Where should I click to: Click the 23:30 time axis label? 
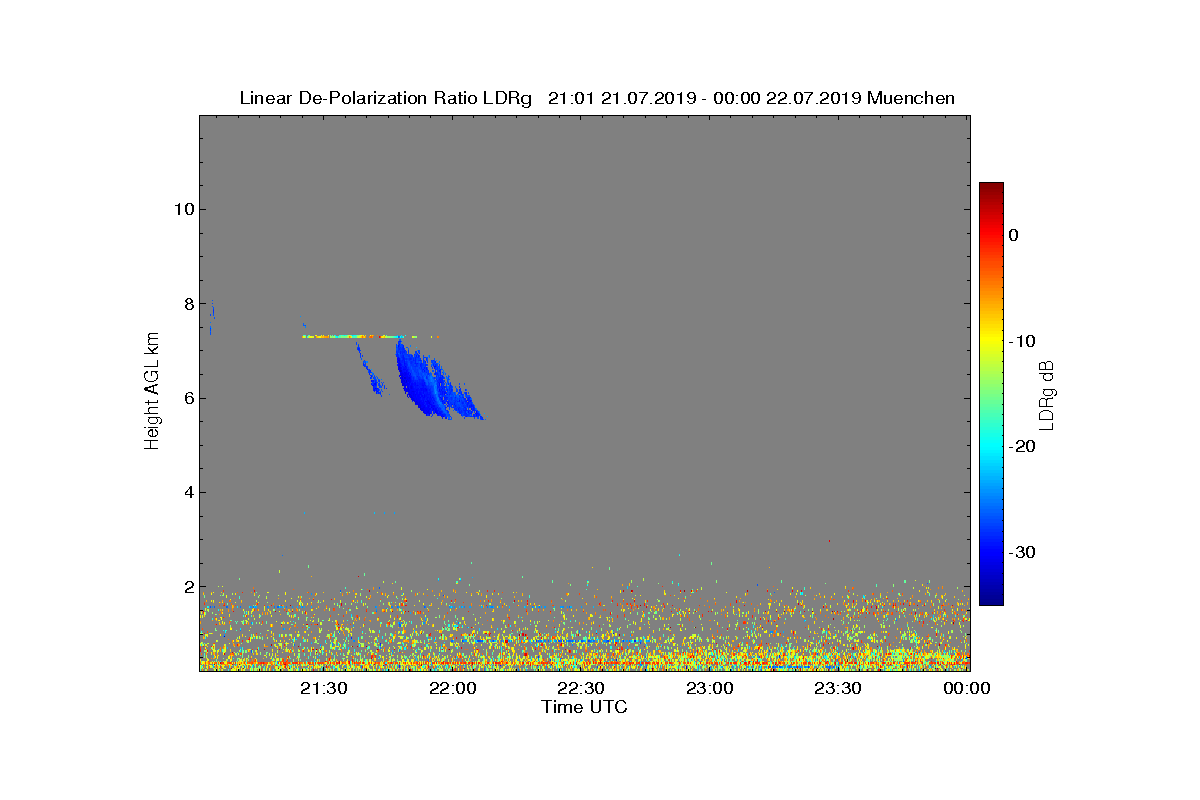pos(838,689)
